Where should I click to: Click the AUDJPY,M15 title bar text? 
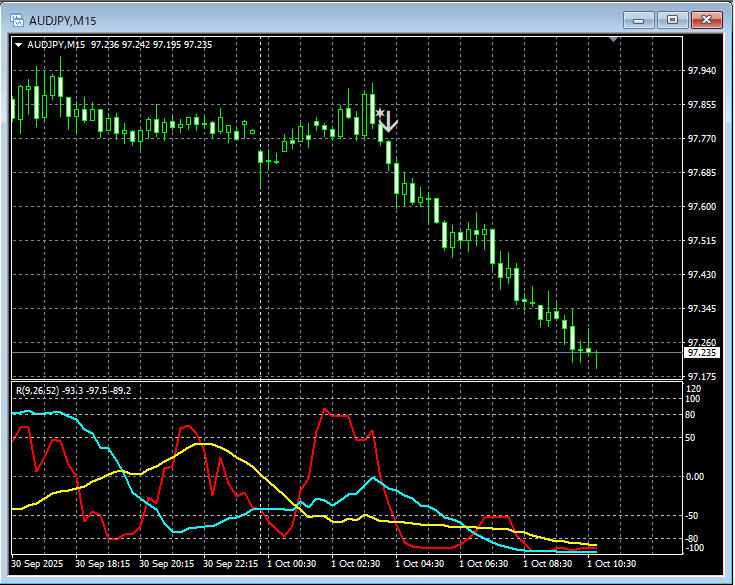coord(62,20)
